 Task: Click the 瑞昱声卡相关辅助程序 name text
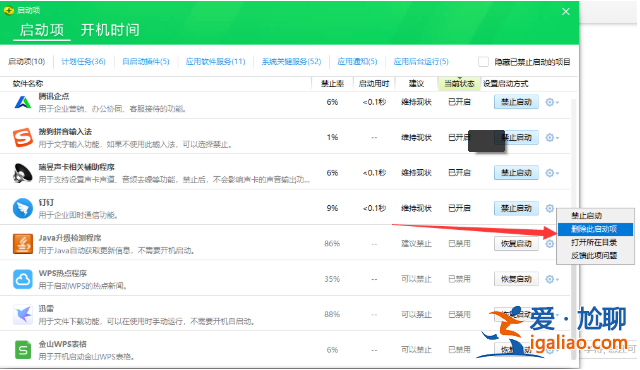click(76, 167)
